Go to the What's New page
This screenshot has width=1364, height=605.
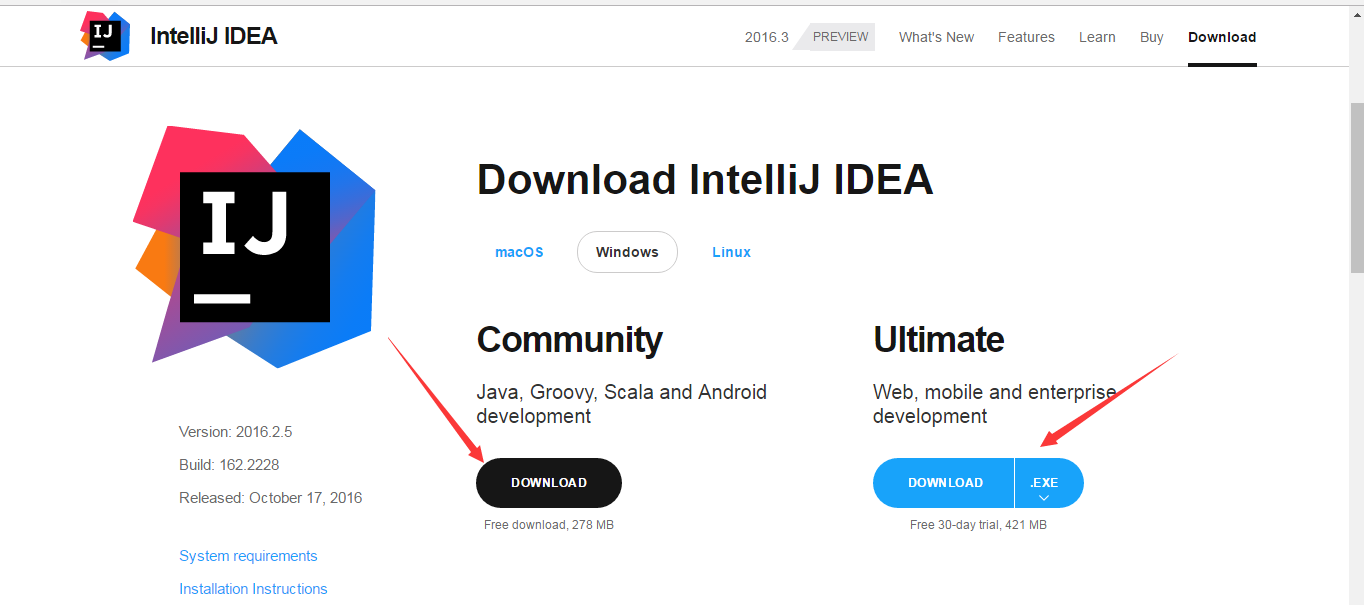(936, 37)
